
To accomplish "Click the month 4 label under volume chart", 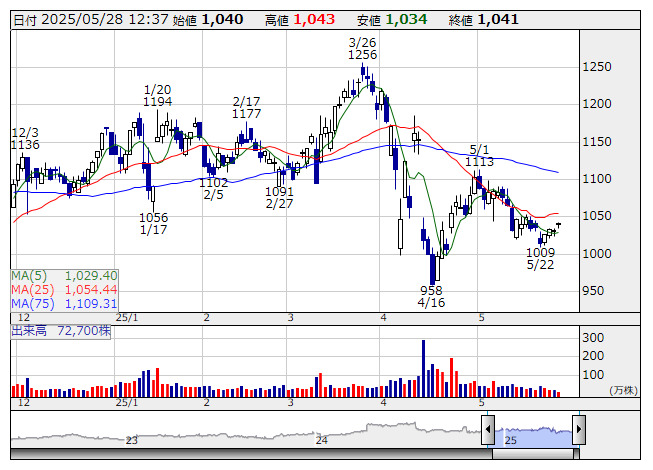I will coord(384,403).
